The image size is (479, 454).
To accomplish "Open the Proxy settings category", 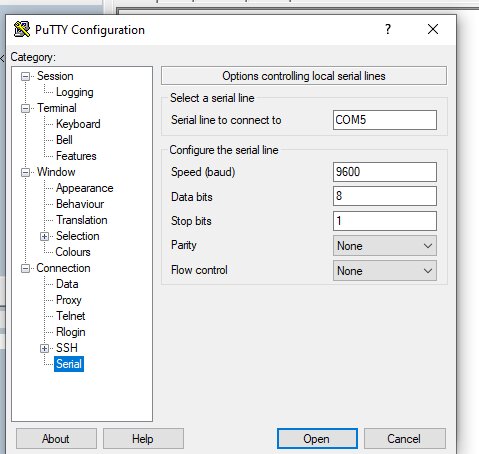I will pyautogui.click(x=68, y=300).
